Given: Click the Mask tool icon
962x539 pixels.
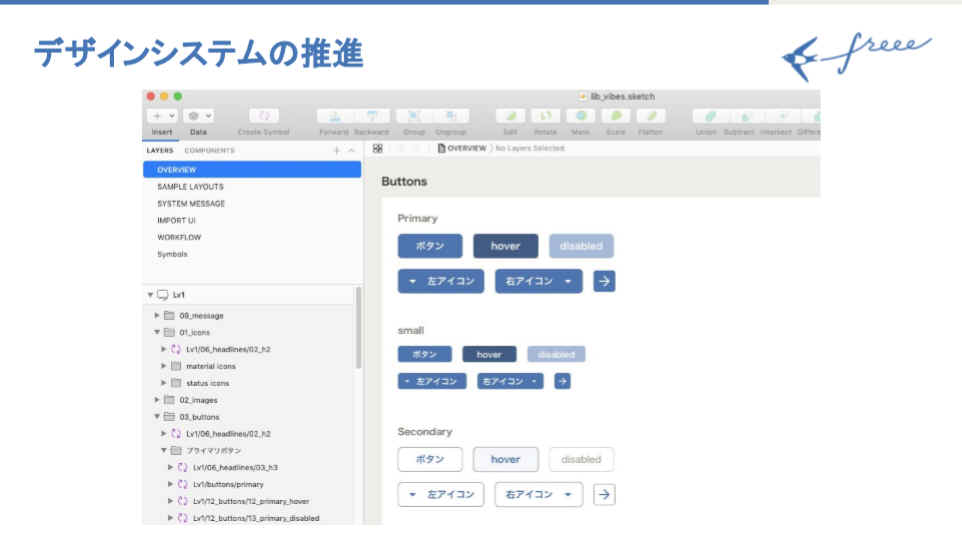Looking at the screenshot, I should pos(580,117).
